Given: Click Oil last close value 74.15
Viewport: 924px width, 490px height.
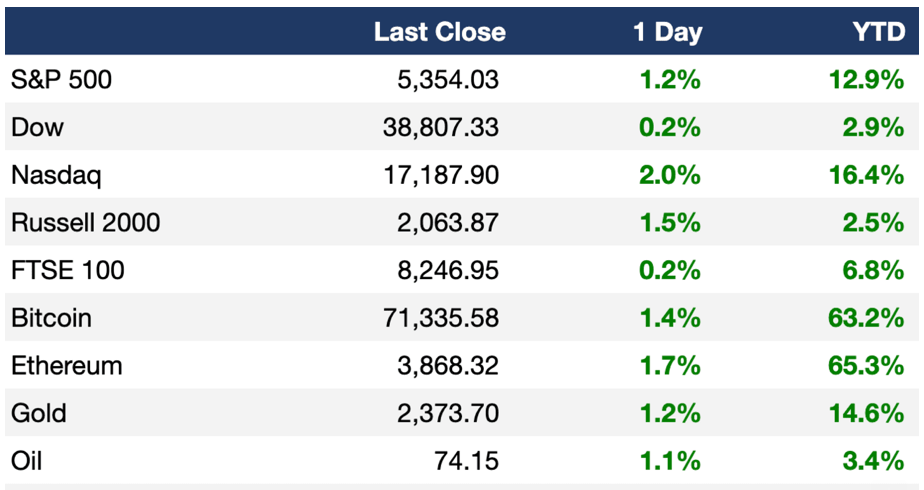Looking at the screenshot, I should (x=467, y=461).
